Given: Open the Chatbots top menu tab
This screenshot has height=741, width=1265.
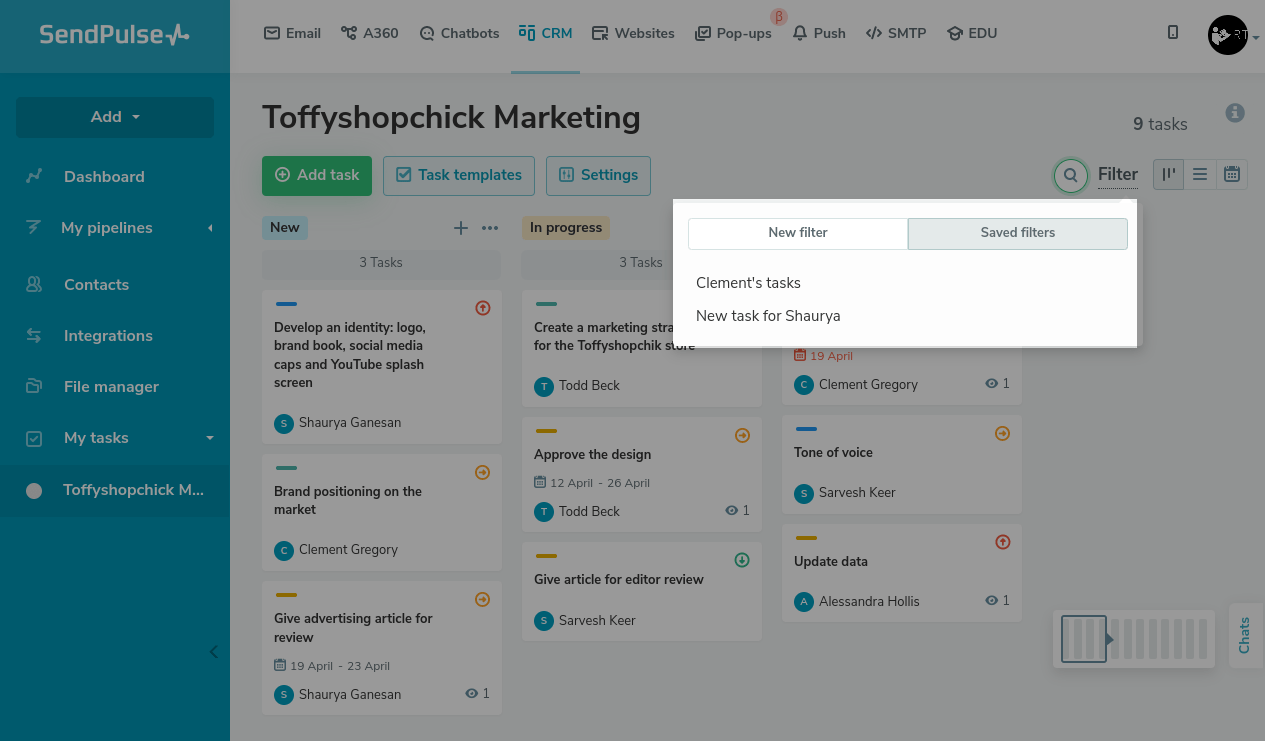Looking at the screenshot, I should (459, 33).
